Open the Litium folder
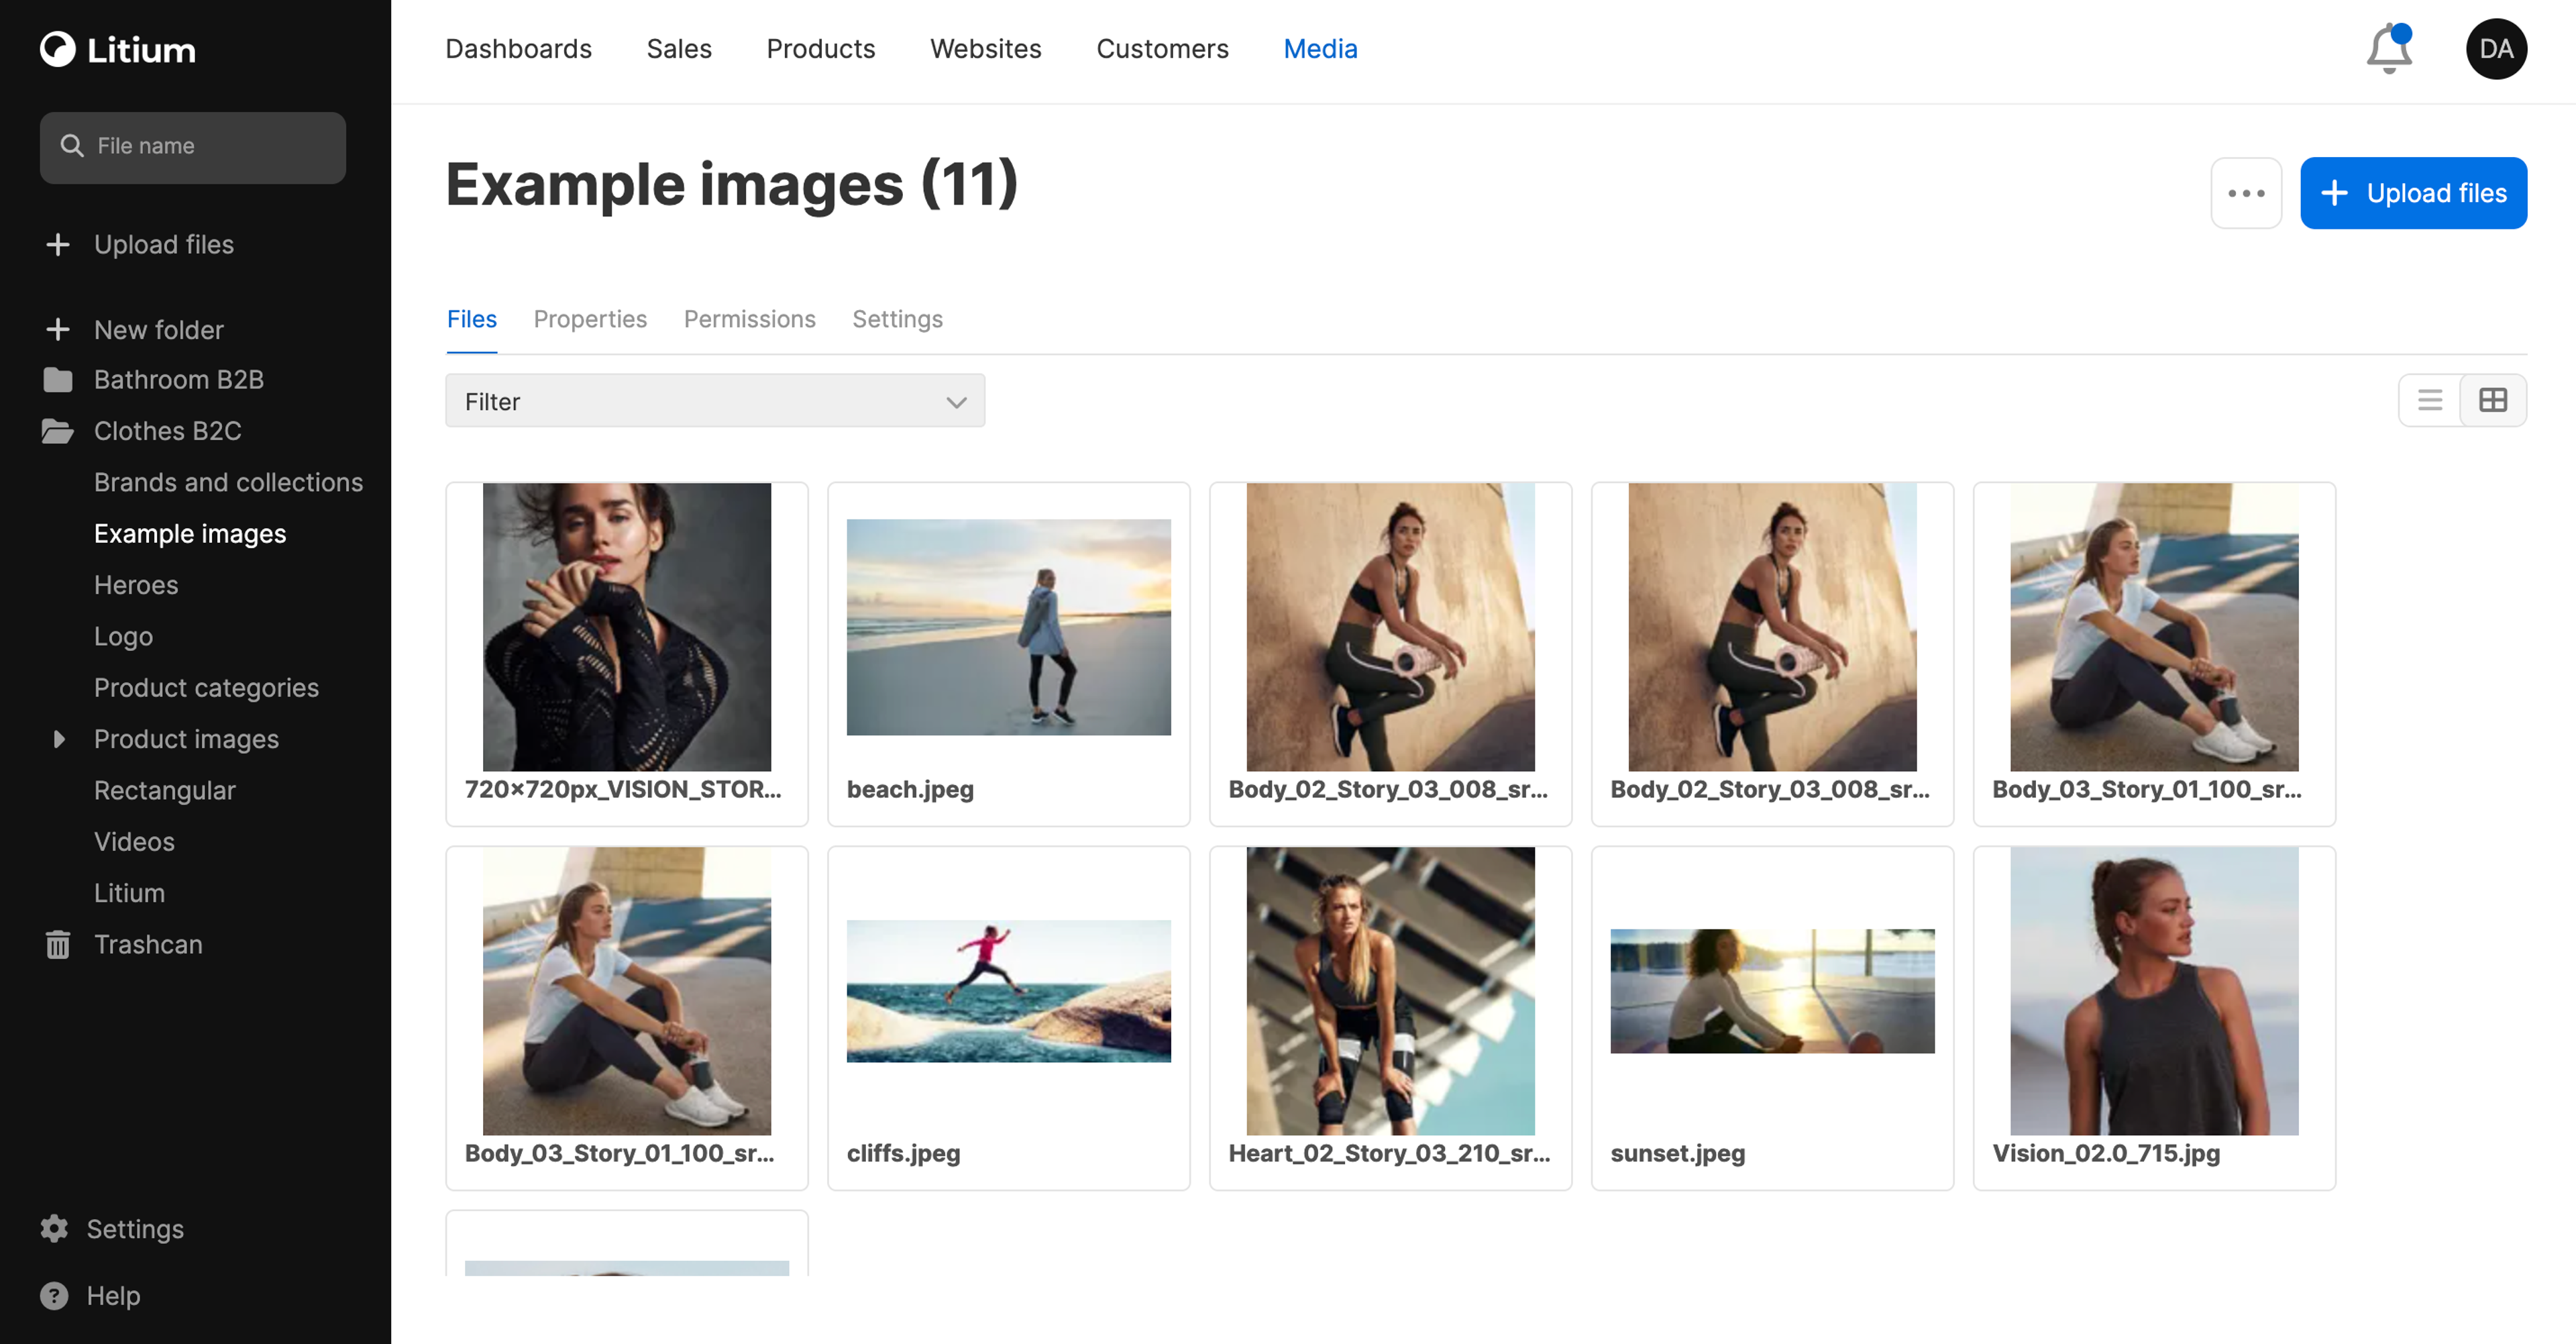The image size is (2576, 1344). click(129, 893)
